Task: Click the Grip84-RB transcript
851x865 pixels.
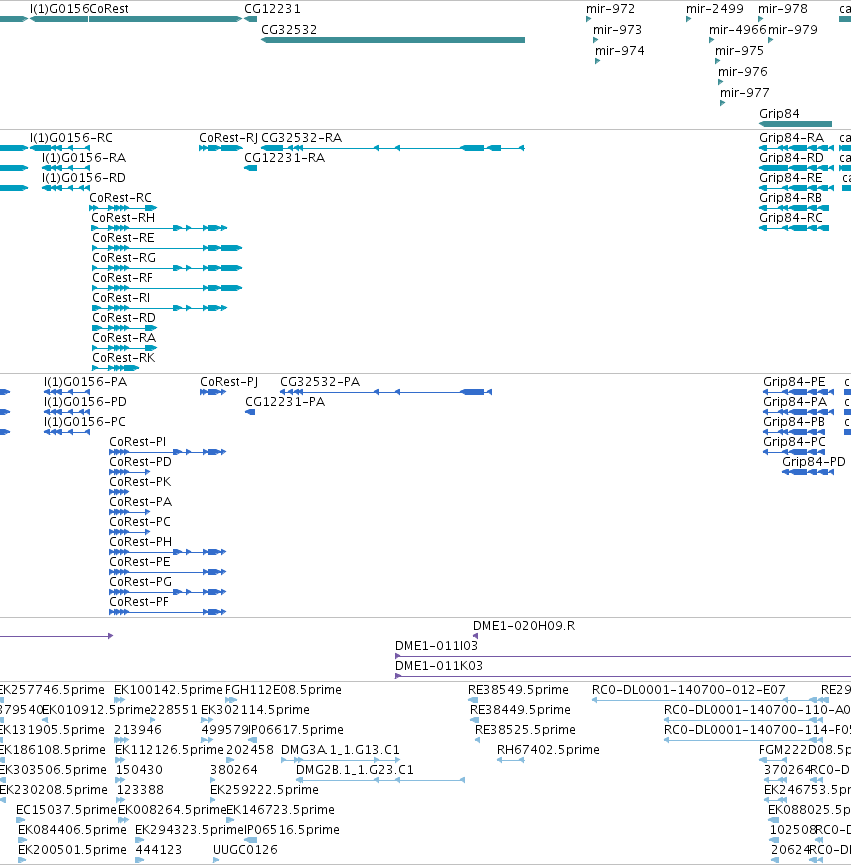Action: coord(794,208)
